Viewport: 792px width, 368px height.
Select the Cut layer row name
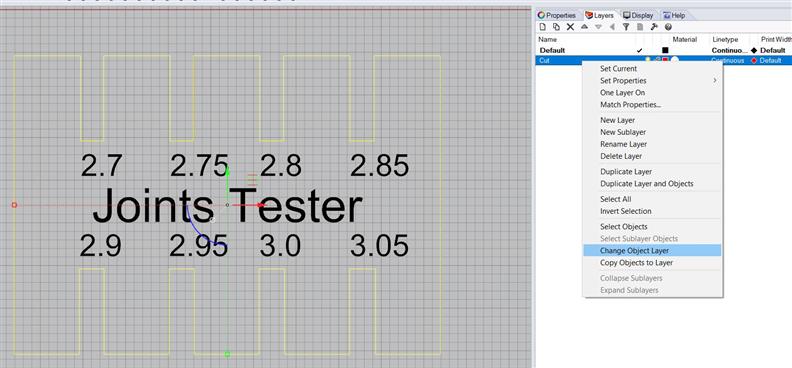(x=544, y=61)
